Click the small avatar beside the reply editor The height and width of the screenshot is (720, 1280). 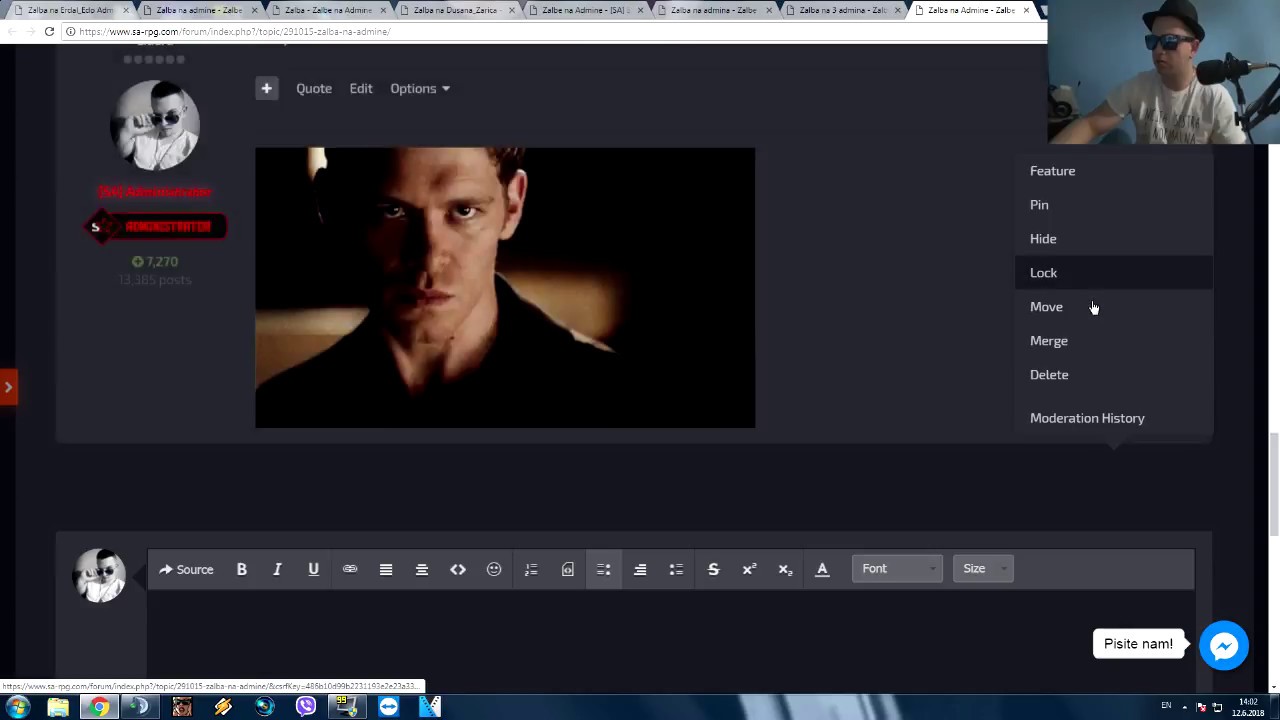point(99,575)
